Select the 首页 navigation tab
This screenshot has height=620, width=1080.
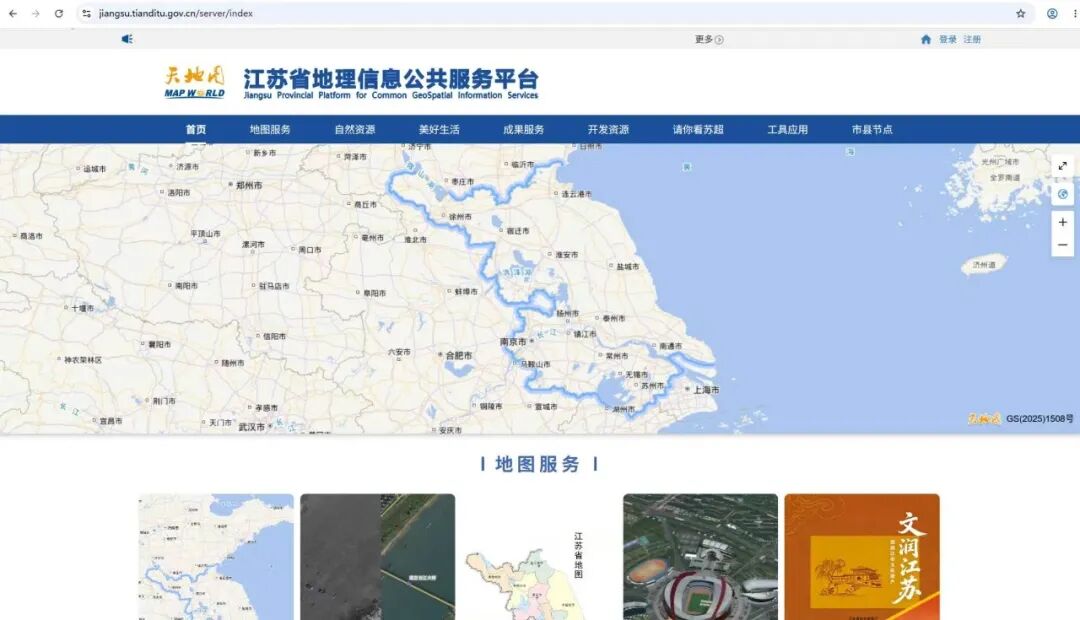click(196, 130)
